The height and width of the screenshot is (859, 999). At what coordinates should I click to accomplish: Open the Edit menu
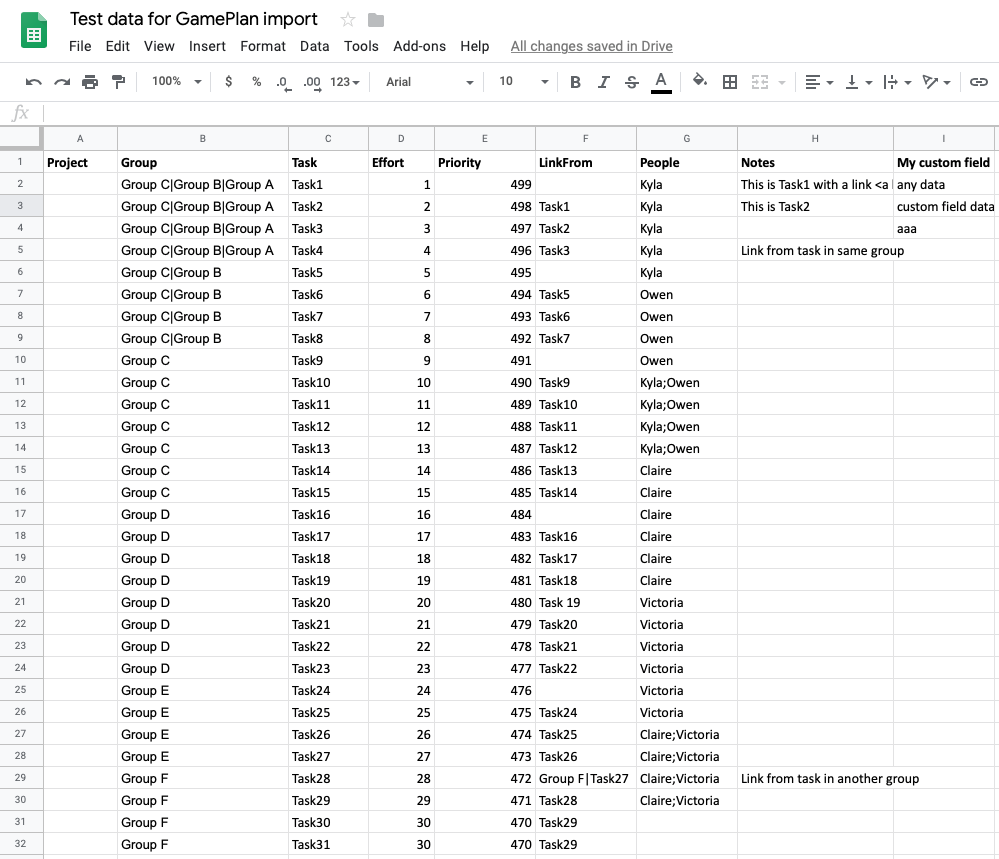point(117,46)
